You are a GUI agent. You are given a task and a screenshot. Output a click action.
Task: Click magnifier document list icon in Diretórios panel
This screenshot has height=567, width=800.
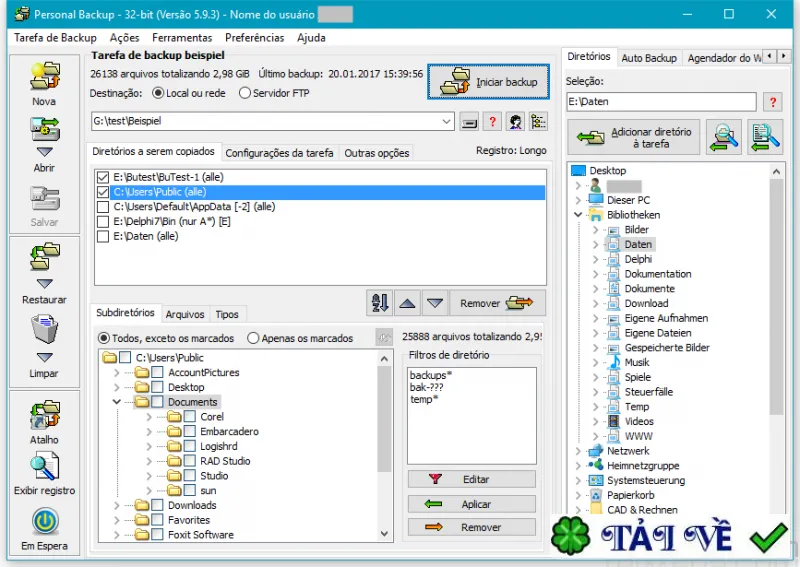(x=765, y=137)
